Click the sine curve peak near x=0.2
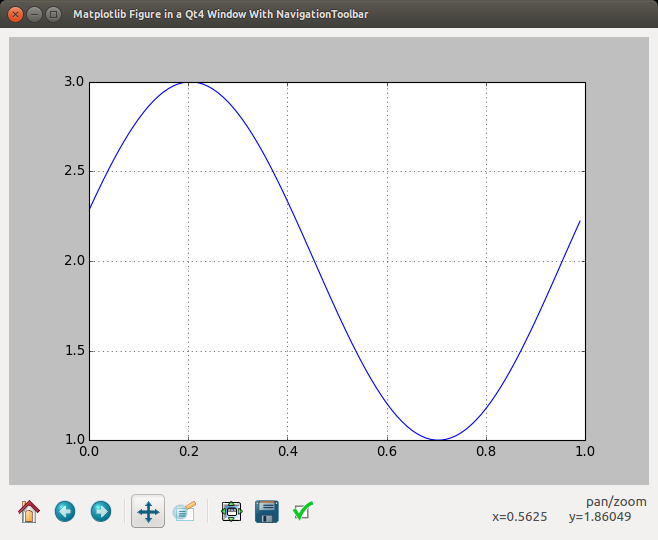 [188, 82]
